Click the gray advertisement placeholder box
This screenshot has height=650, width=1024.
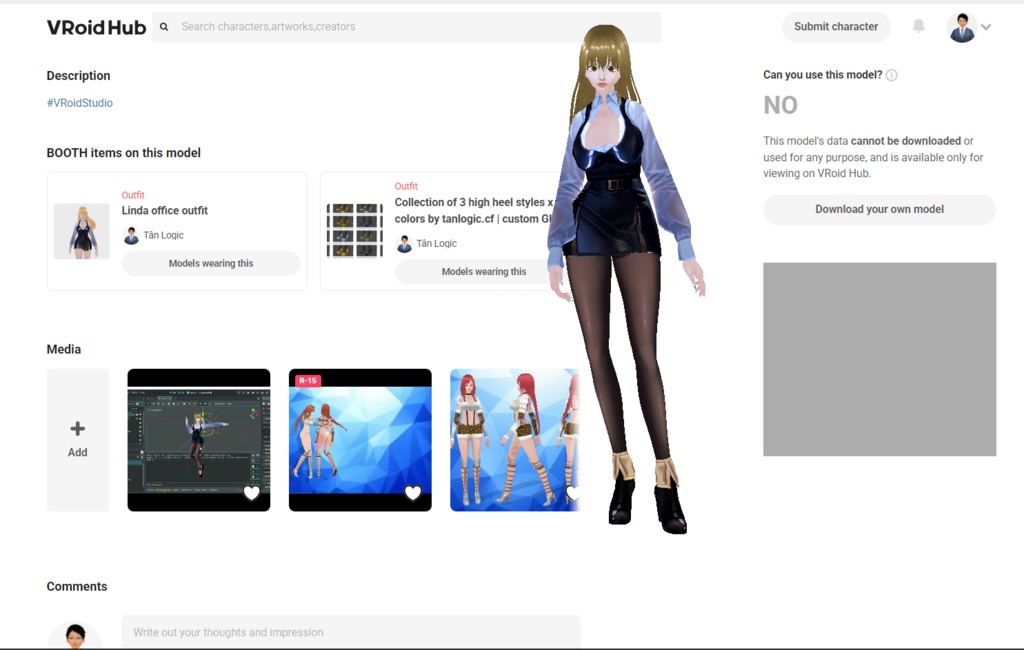[x=879, y=359]
